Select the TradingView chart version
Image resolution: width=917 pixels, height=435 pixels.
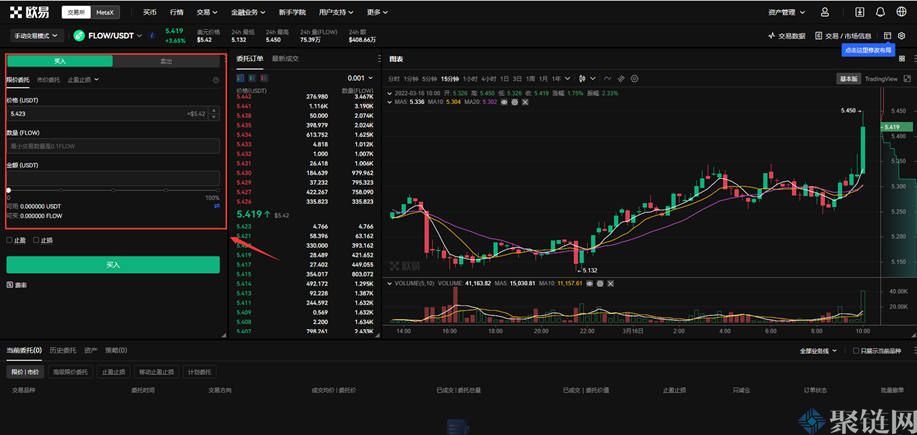click(881, 78)
